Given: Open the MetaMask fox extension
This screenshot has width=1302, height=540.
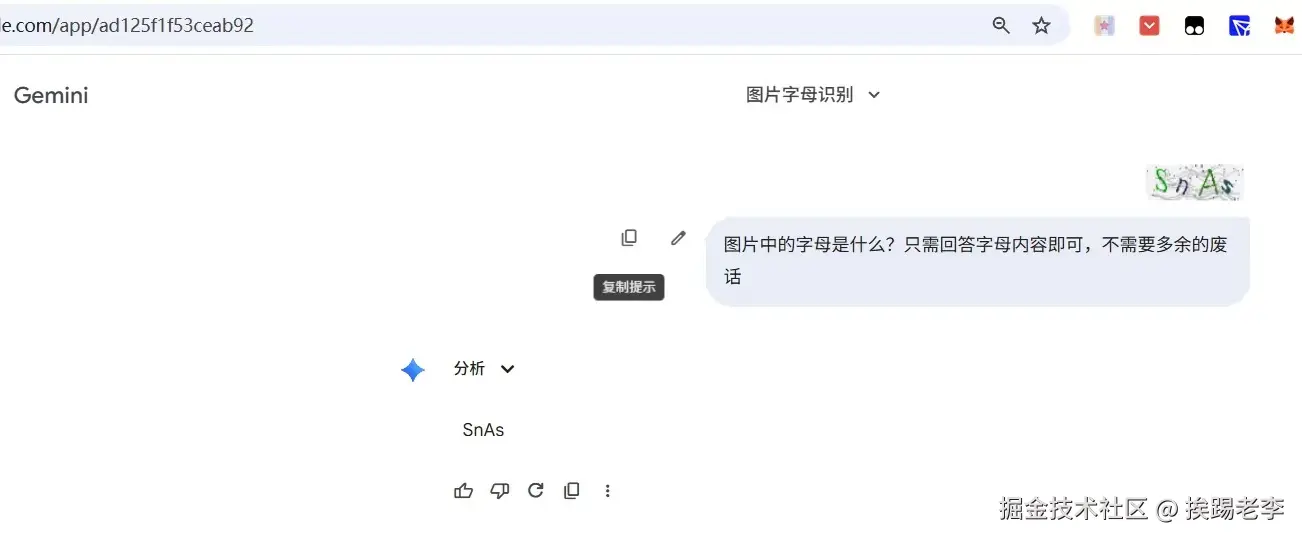Looking at the screenshot, I should [x=1284, y=26].
